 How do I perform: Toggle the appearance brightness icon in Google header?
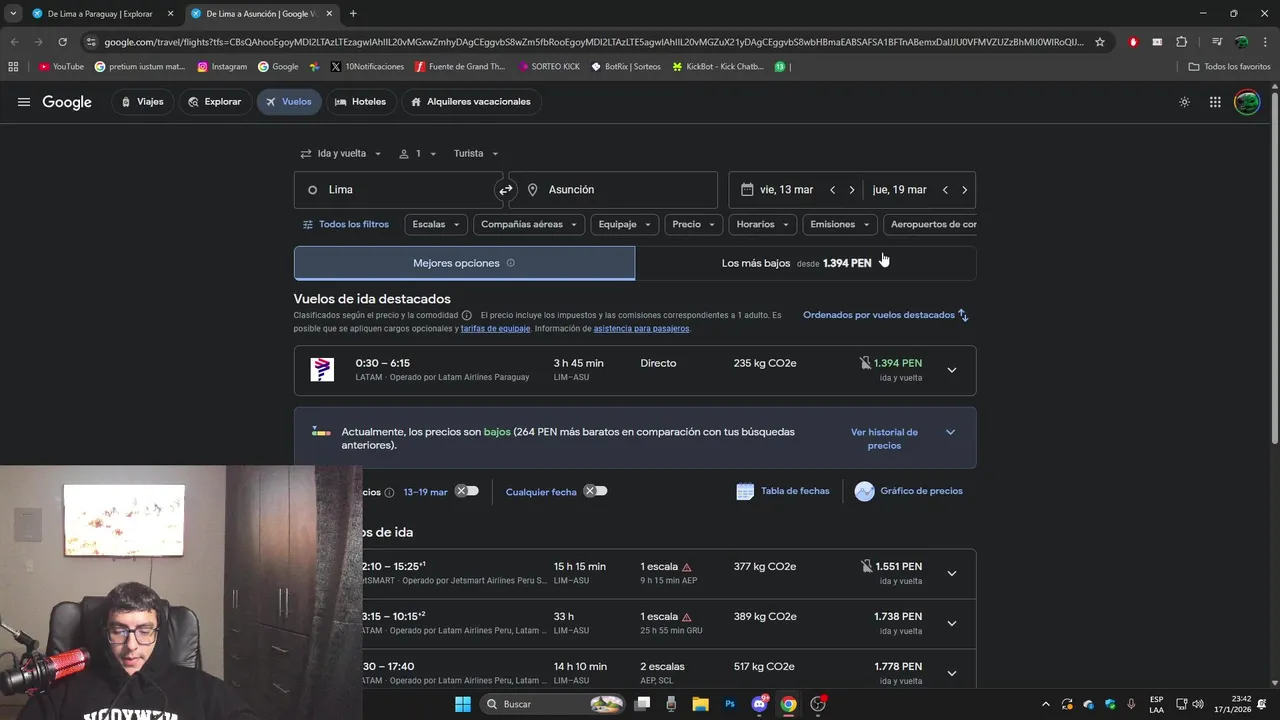pyautogui.click(x=1184, y=102)
